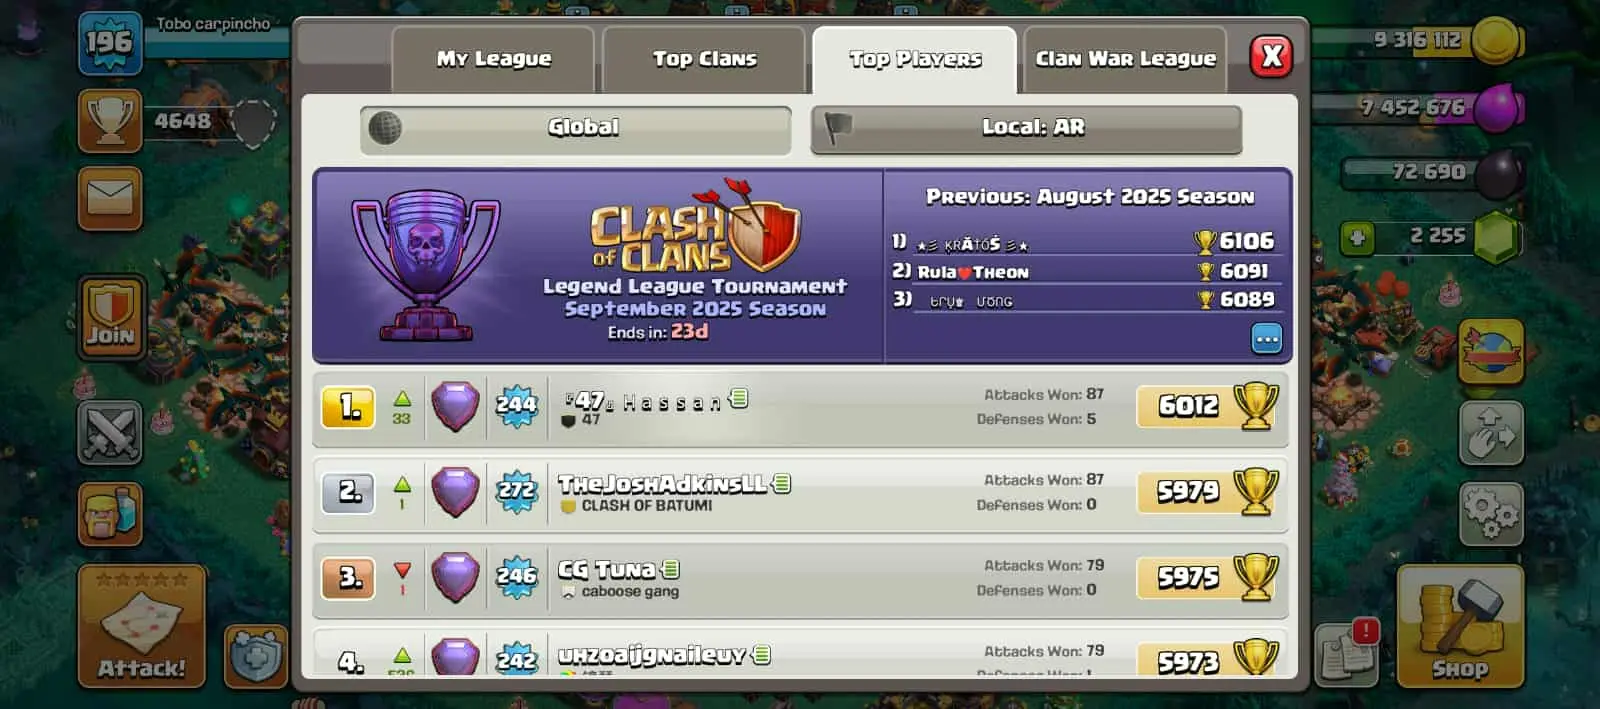Open the Clan War League tab
Image resolution: width=1600 pixels, height=709 pixels.
point(1125,59)
